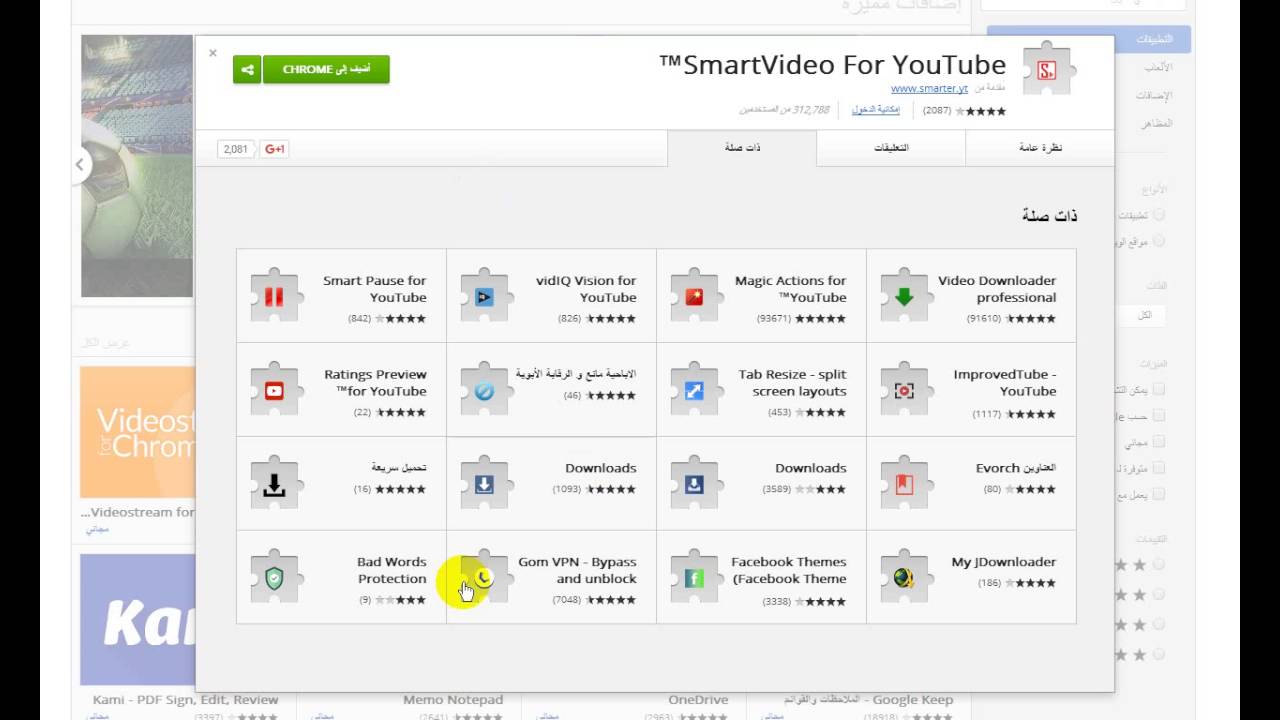
Task: Open the www.smarter.yt link
Action: tap(929, 88)
